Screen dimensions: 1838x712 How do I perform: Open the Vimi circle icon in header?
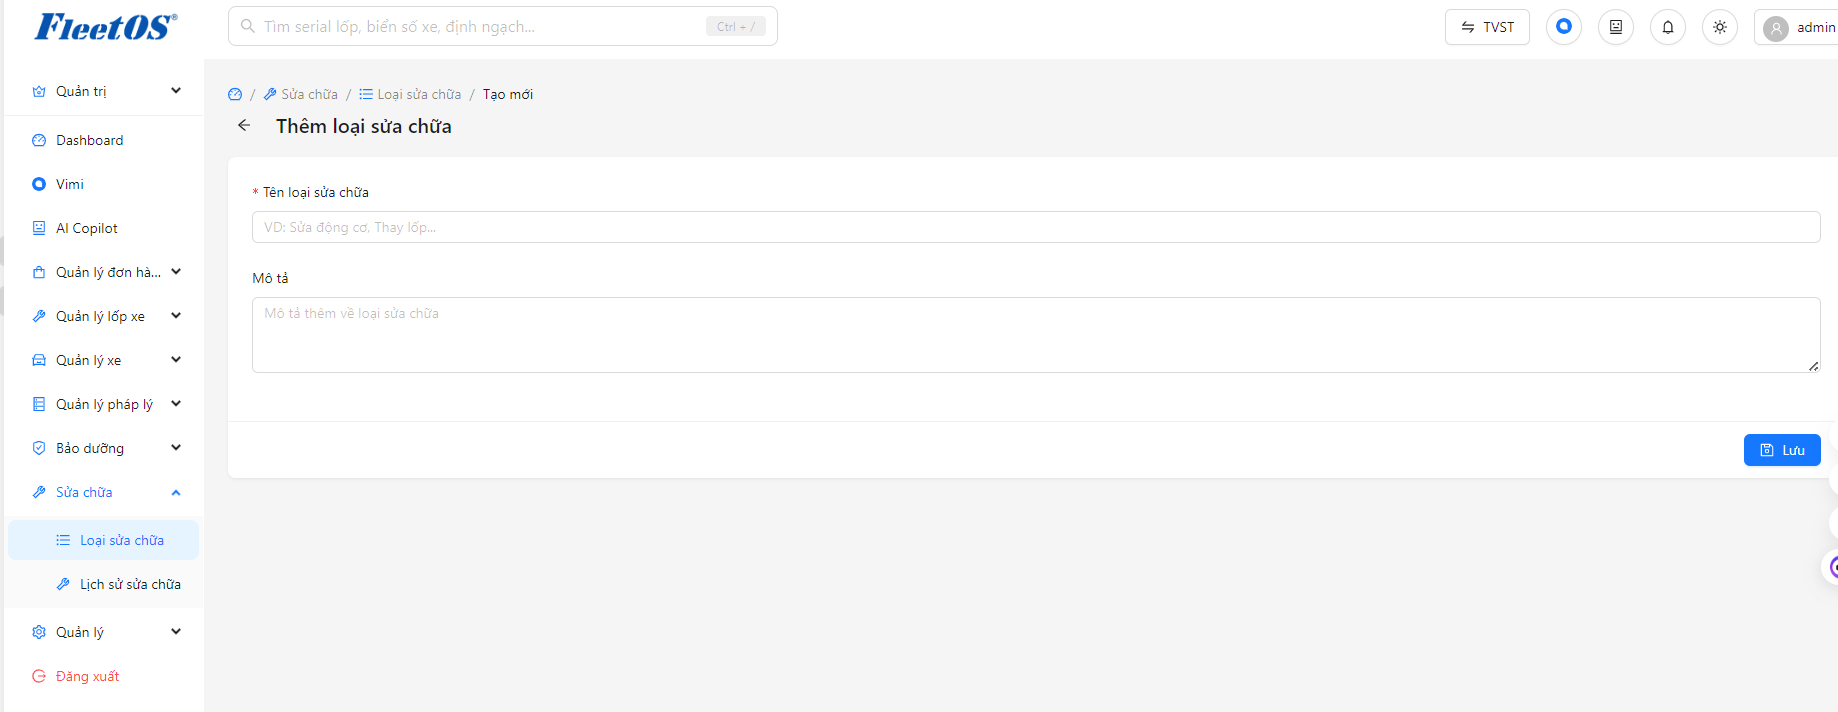(x=1564, y=27)
